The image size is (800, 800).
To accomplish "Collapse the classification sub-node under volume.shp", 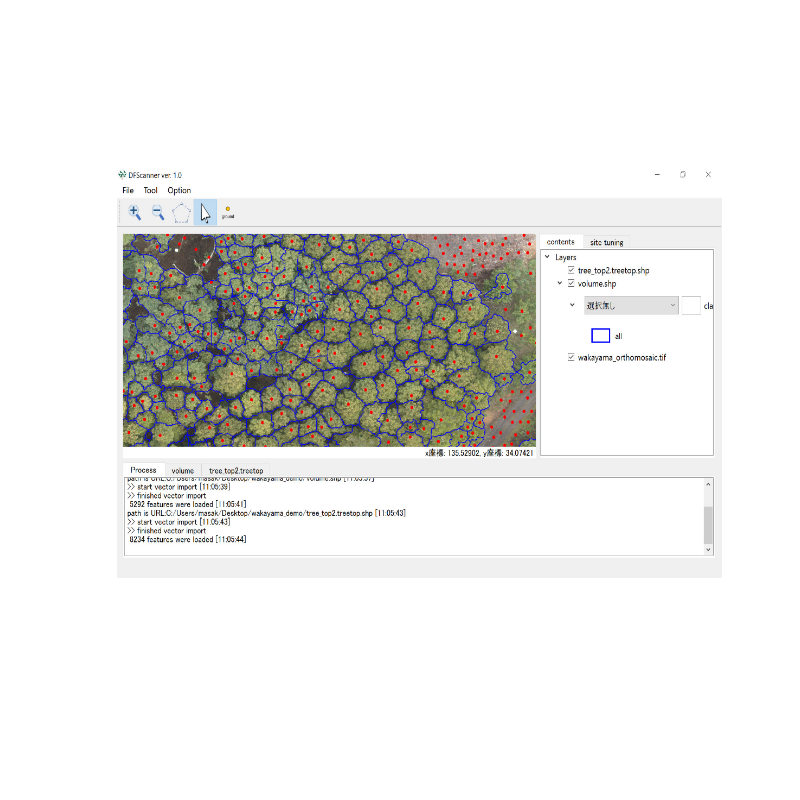I will 572,305.
